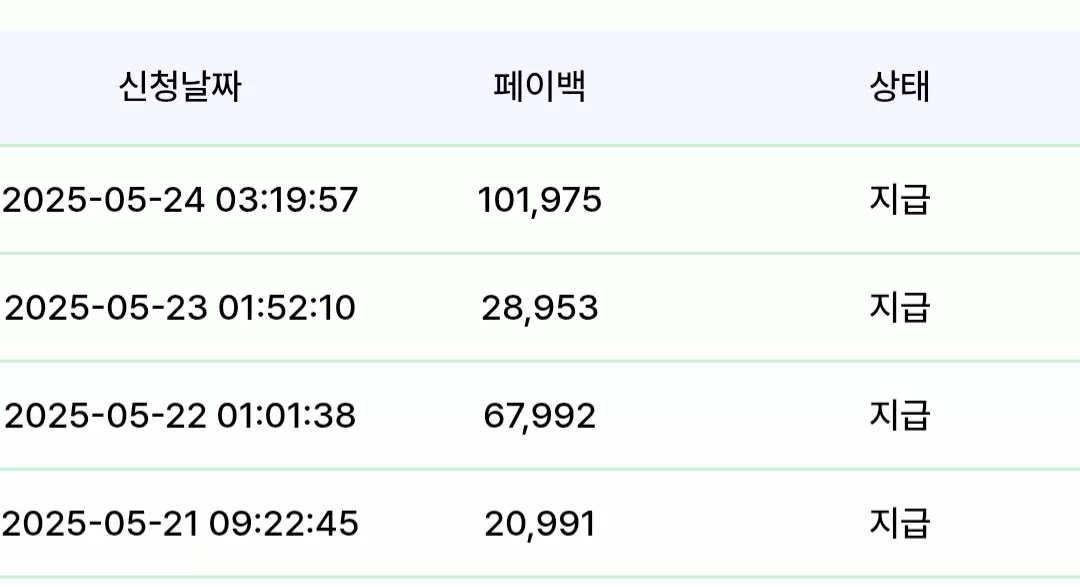The height and width of the screenshot is (587, 1080).
Task: Click the time 01:52:10 in the second row
Action: click(287, 307)
